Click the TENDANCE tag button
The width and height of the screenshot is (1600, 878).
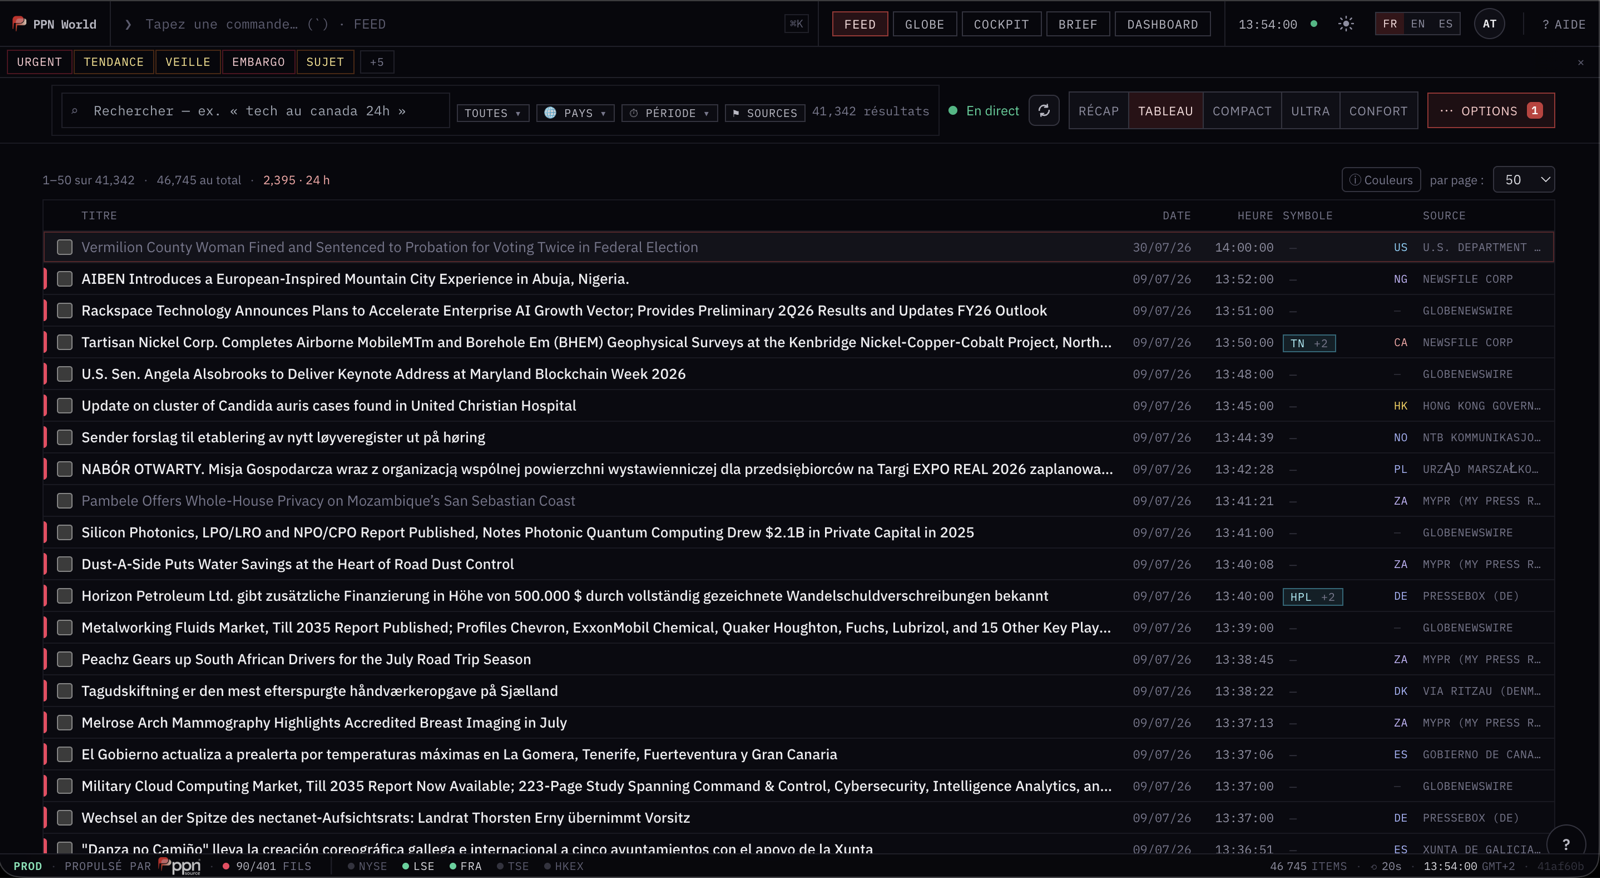114,62
